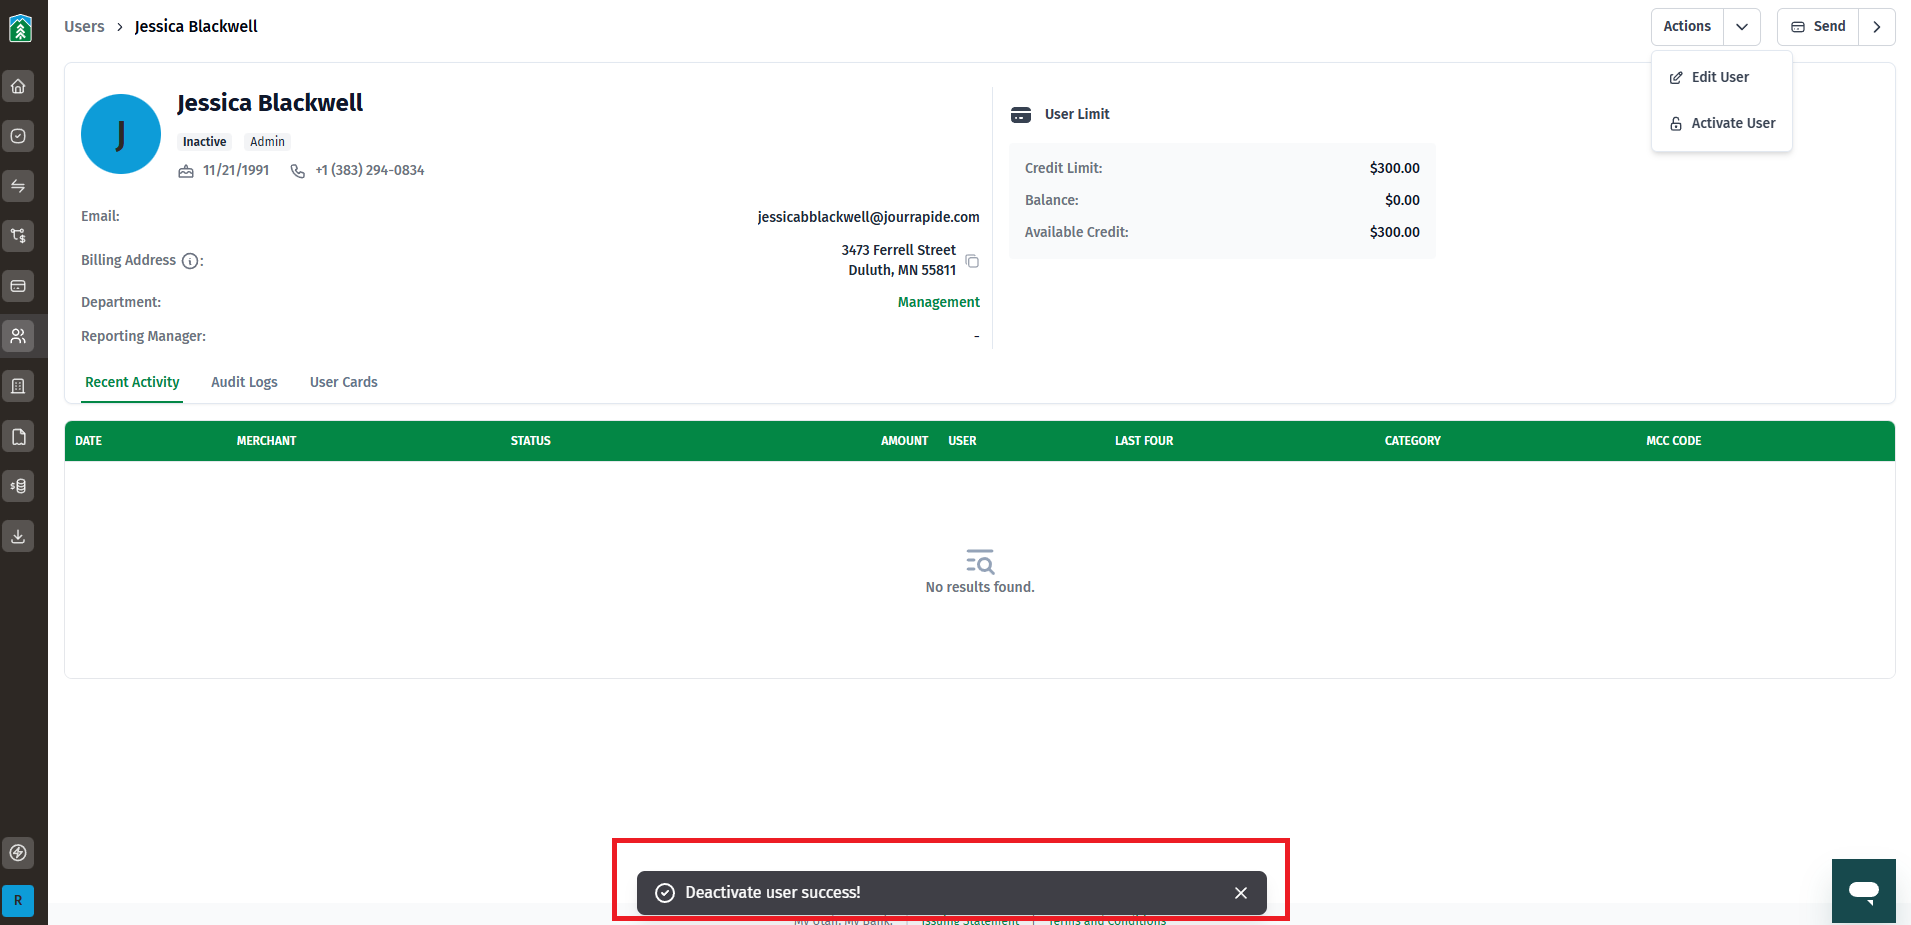Click the date 11/21/1991
The height and width of the screenshot is (925, 1911).
[236, 171]
